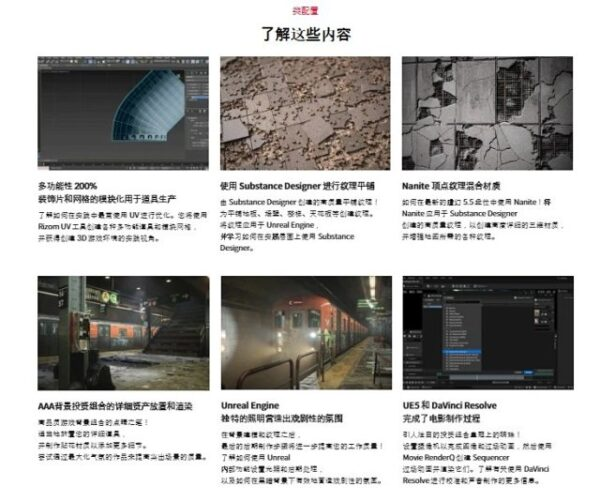
Task: Select the subtitle "装饰片和网格的模块化用于道具生产"
Action: (107, 199)
